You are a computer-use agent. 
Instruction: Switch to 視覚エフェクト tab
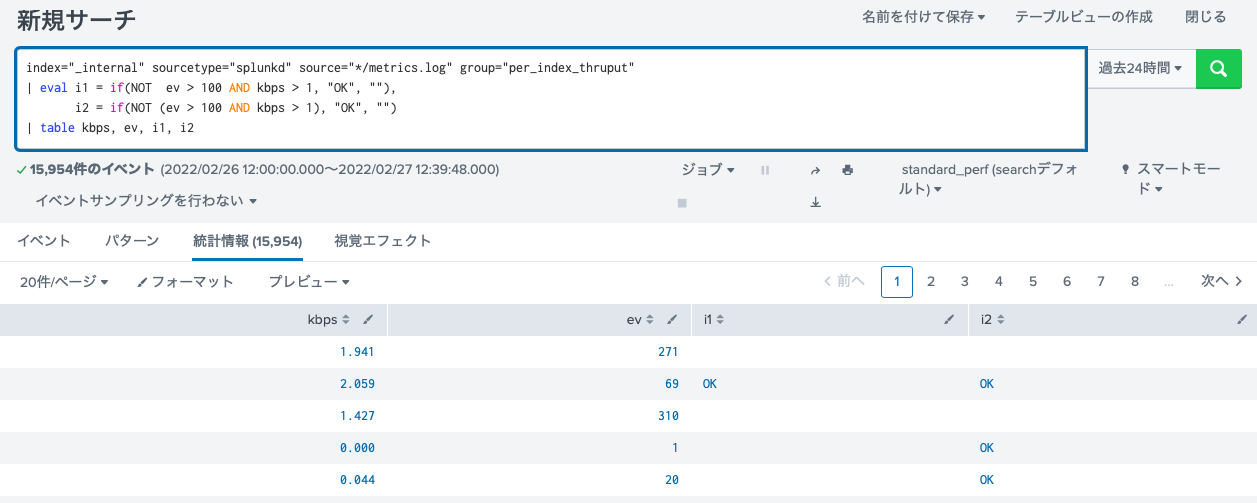pyautogui.click(x=383, y=241)
